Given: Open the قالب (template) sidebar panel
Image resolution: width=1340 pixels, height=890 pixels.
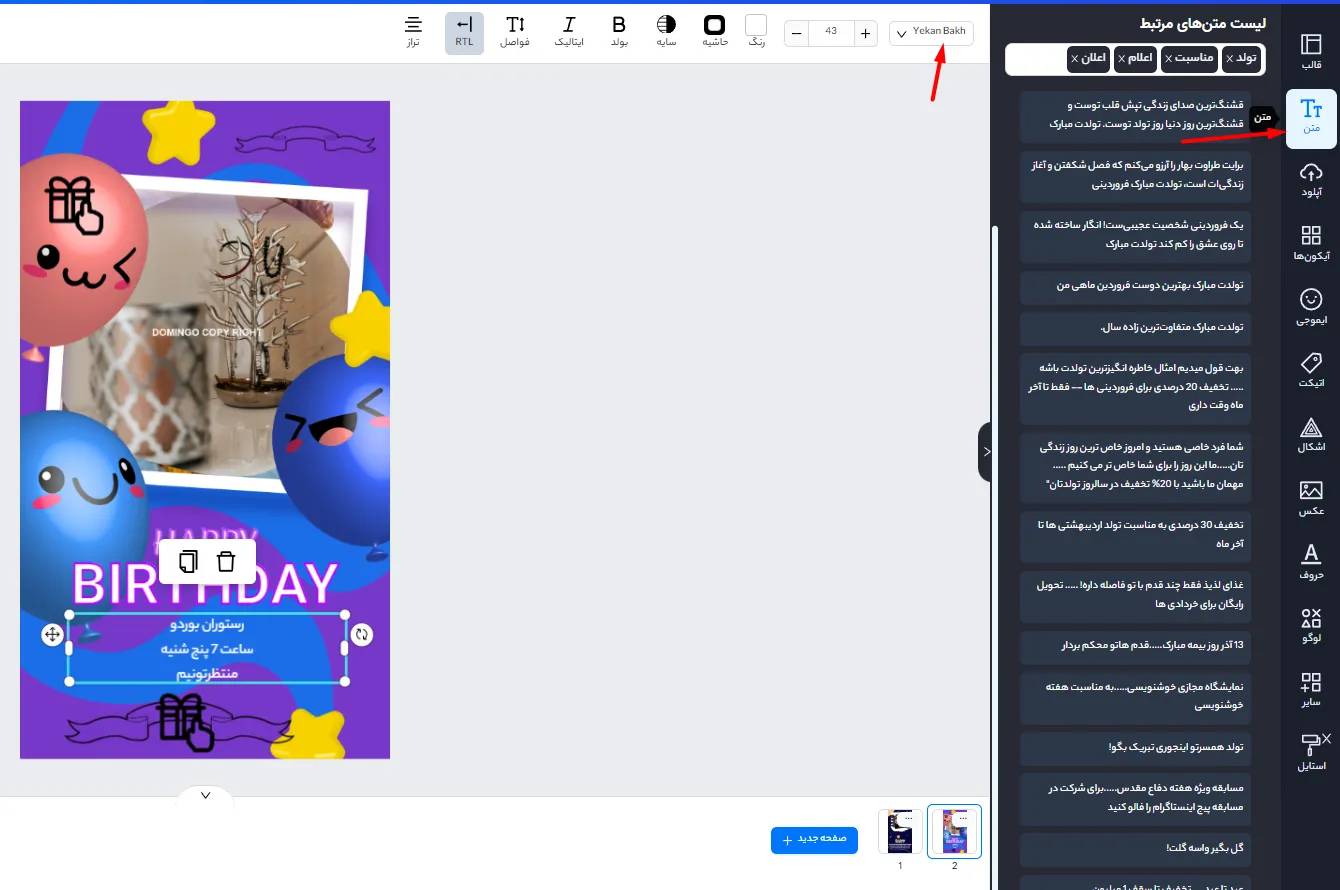Looking at the screenshot, I should tap(1310, 53).
